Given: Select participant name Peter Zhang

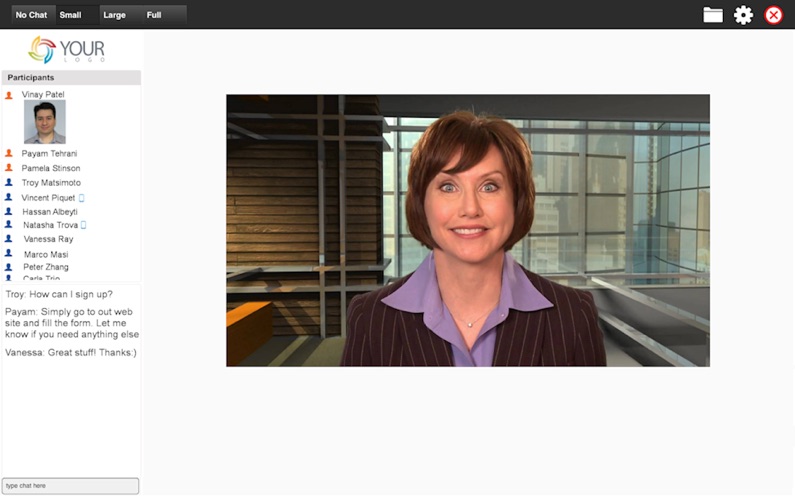Looking at the screenshot, I should point(46,267).
